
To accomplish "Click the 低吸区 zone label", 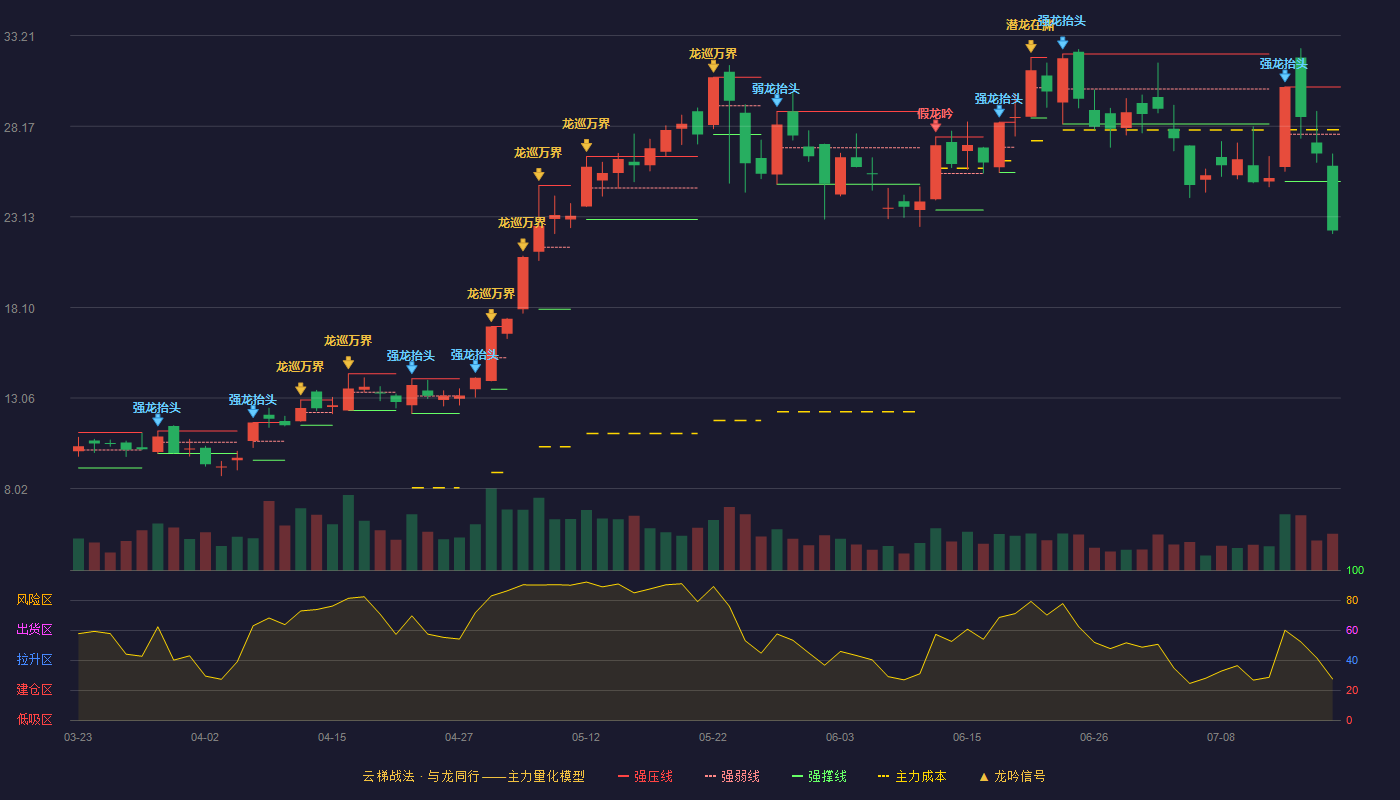I will 34,719.
